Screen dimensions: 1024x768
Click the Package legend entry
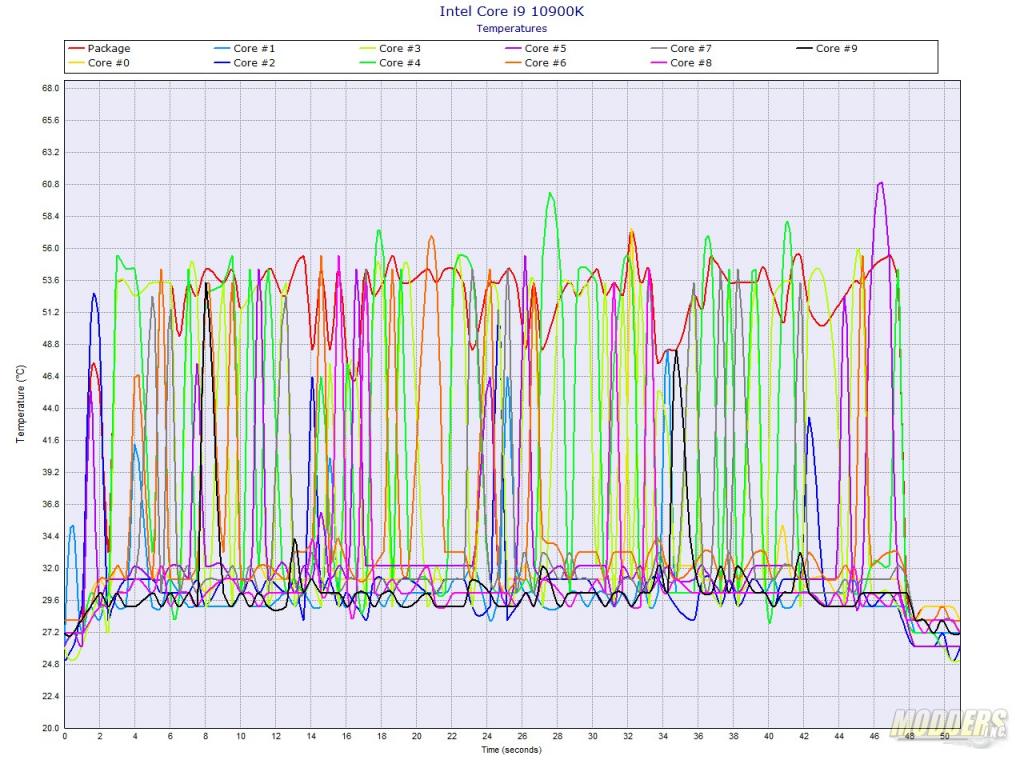coord(99,48)
